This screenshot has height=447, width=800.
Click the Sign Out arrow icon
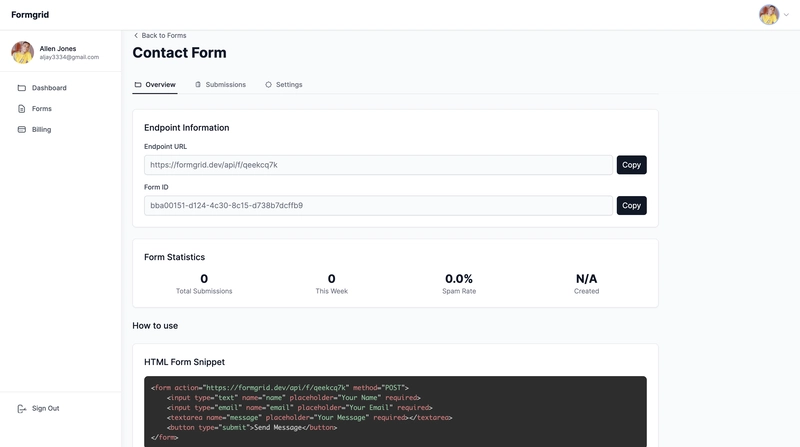(x=22, y=409)
